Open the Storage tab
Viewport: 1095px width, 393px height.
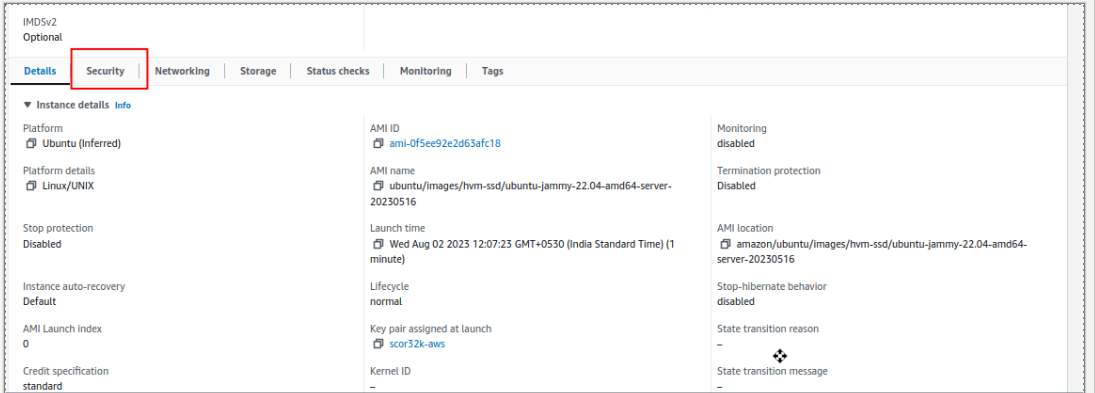[x=258, y=71]
